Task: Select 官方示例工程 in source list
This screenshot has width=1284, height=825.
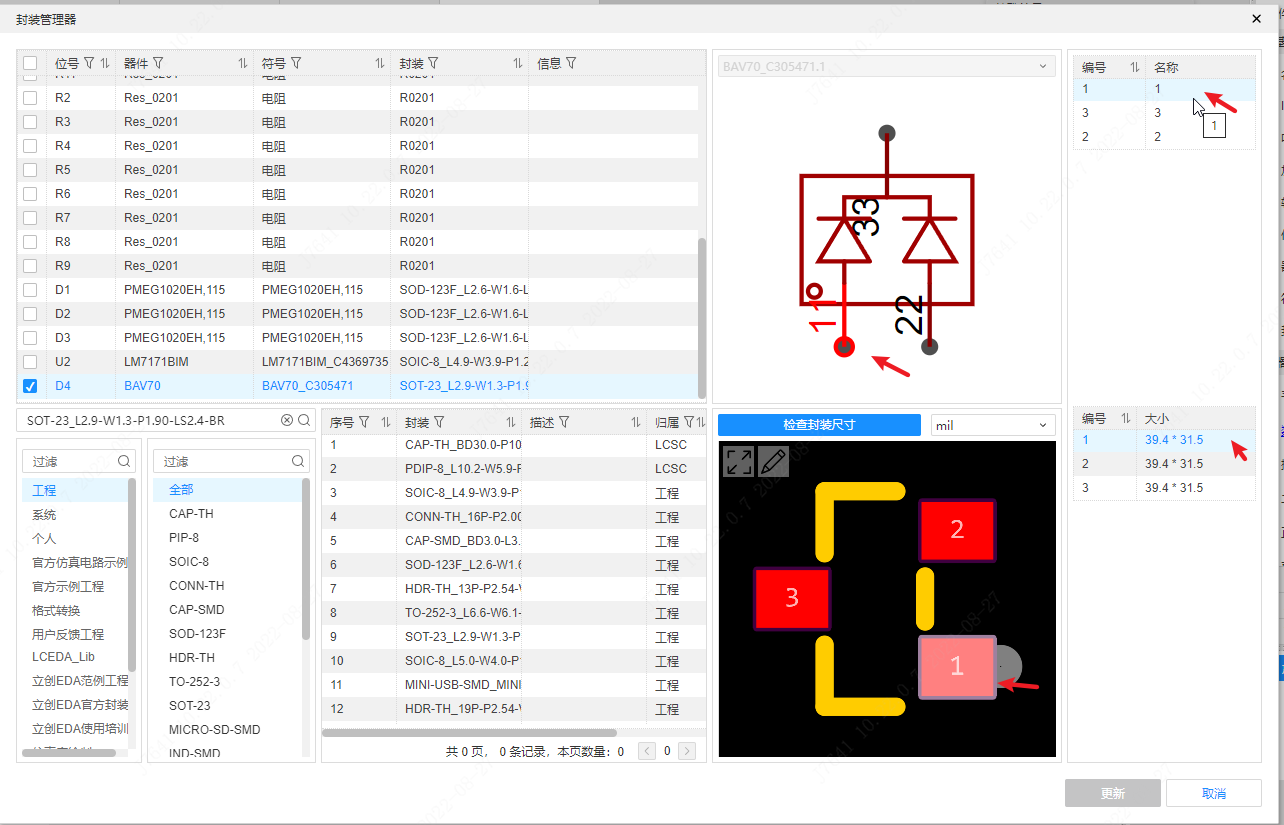Action: 68,587
